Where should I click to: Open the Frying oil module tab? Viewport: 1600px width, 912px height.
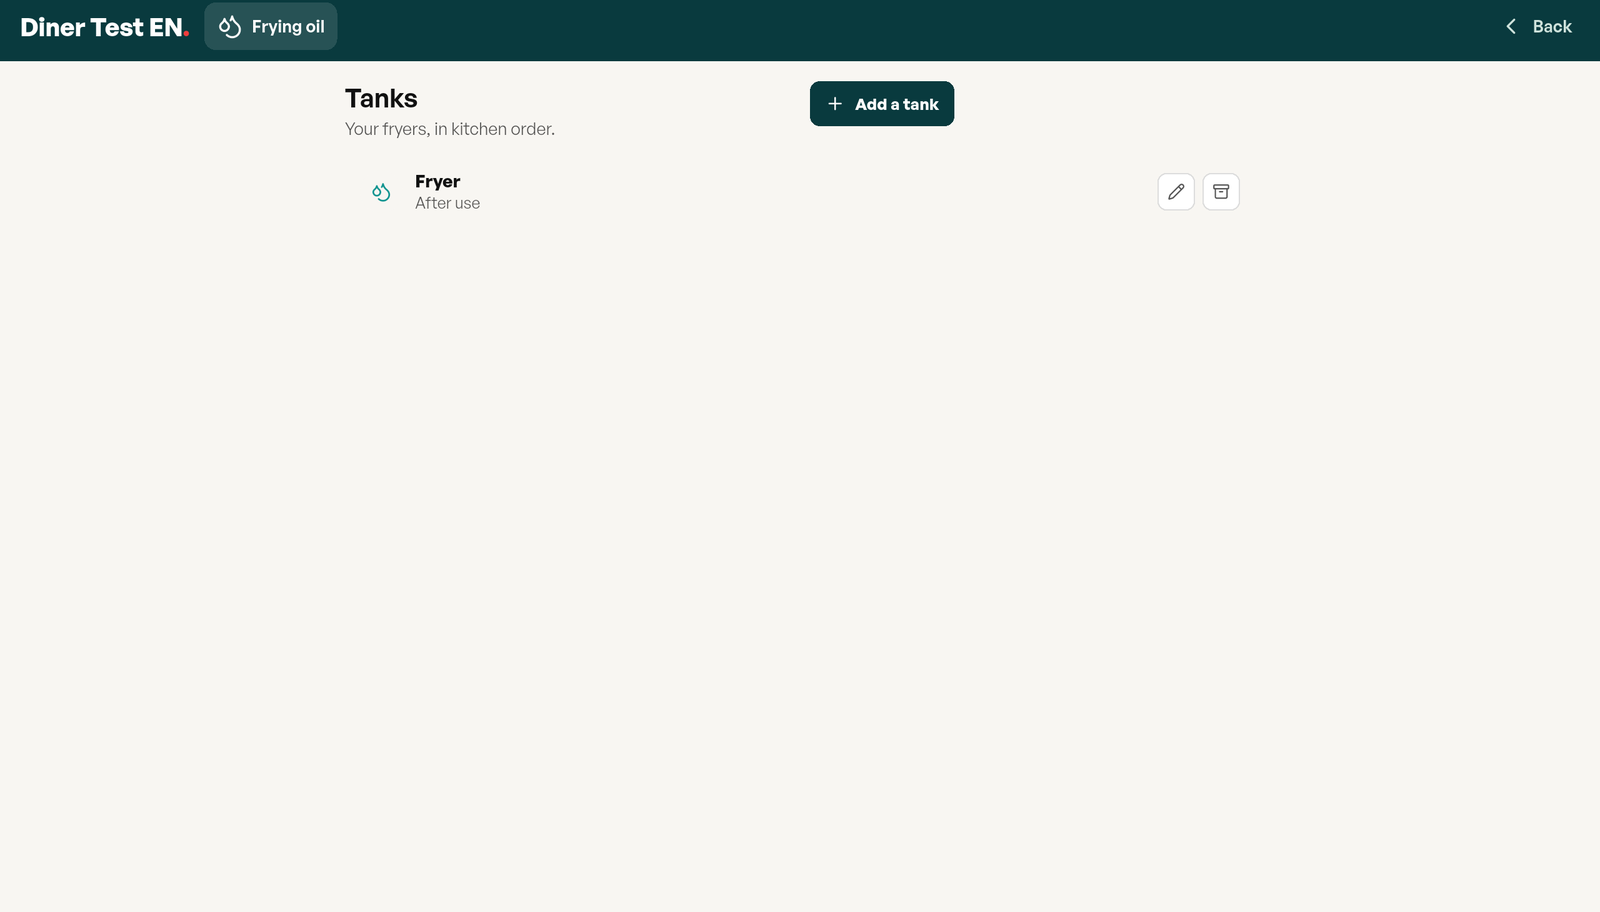(x=271, y=27)
